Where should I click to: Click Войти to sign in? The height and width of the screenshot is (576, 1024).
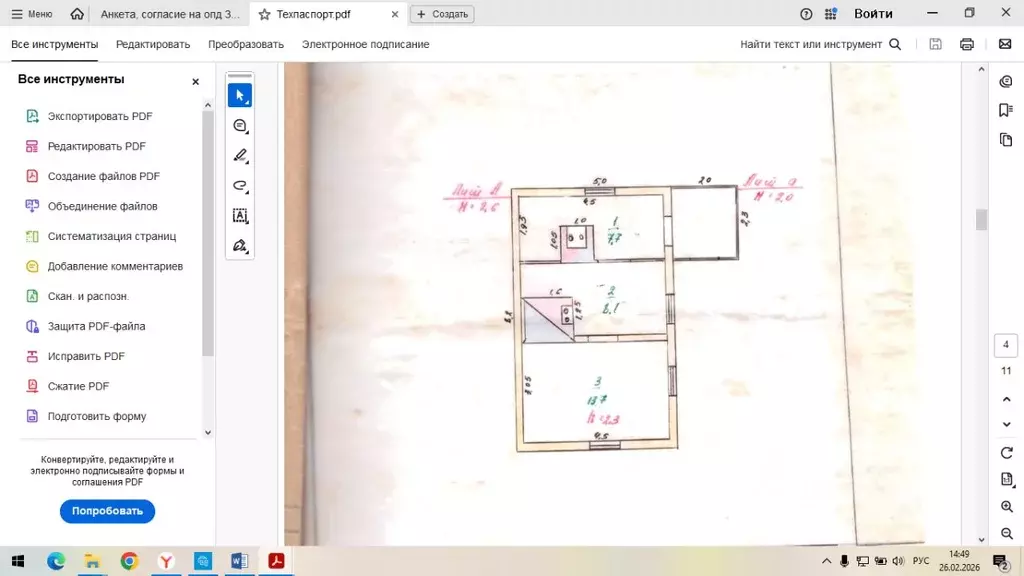pos(873,14)
